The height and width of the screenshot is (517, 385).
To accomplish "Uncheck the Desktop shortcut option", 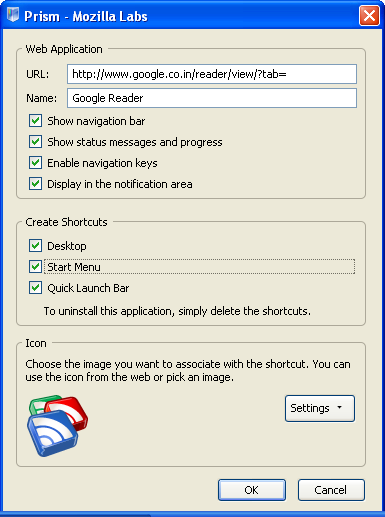I will 35,246.
